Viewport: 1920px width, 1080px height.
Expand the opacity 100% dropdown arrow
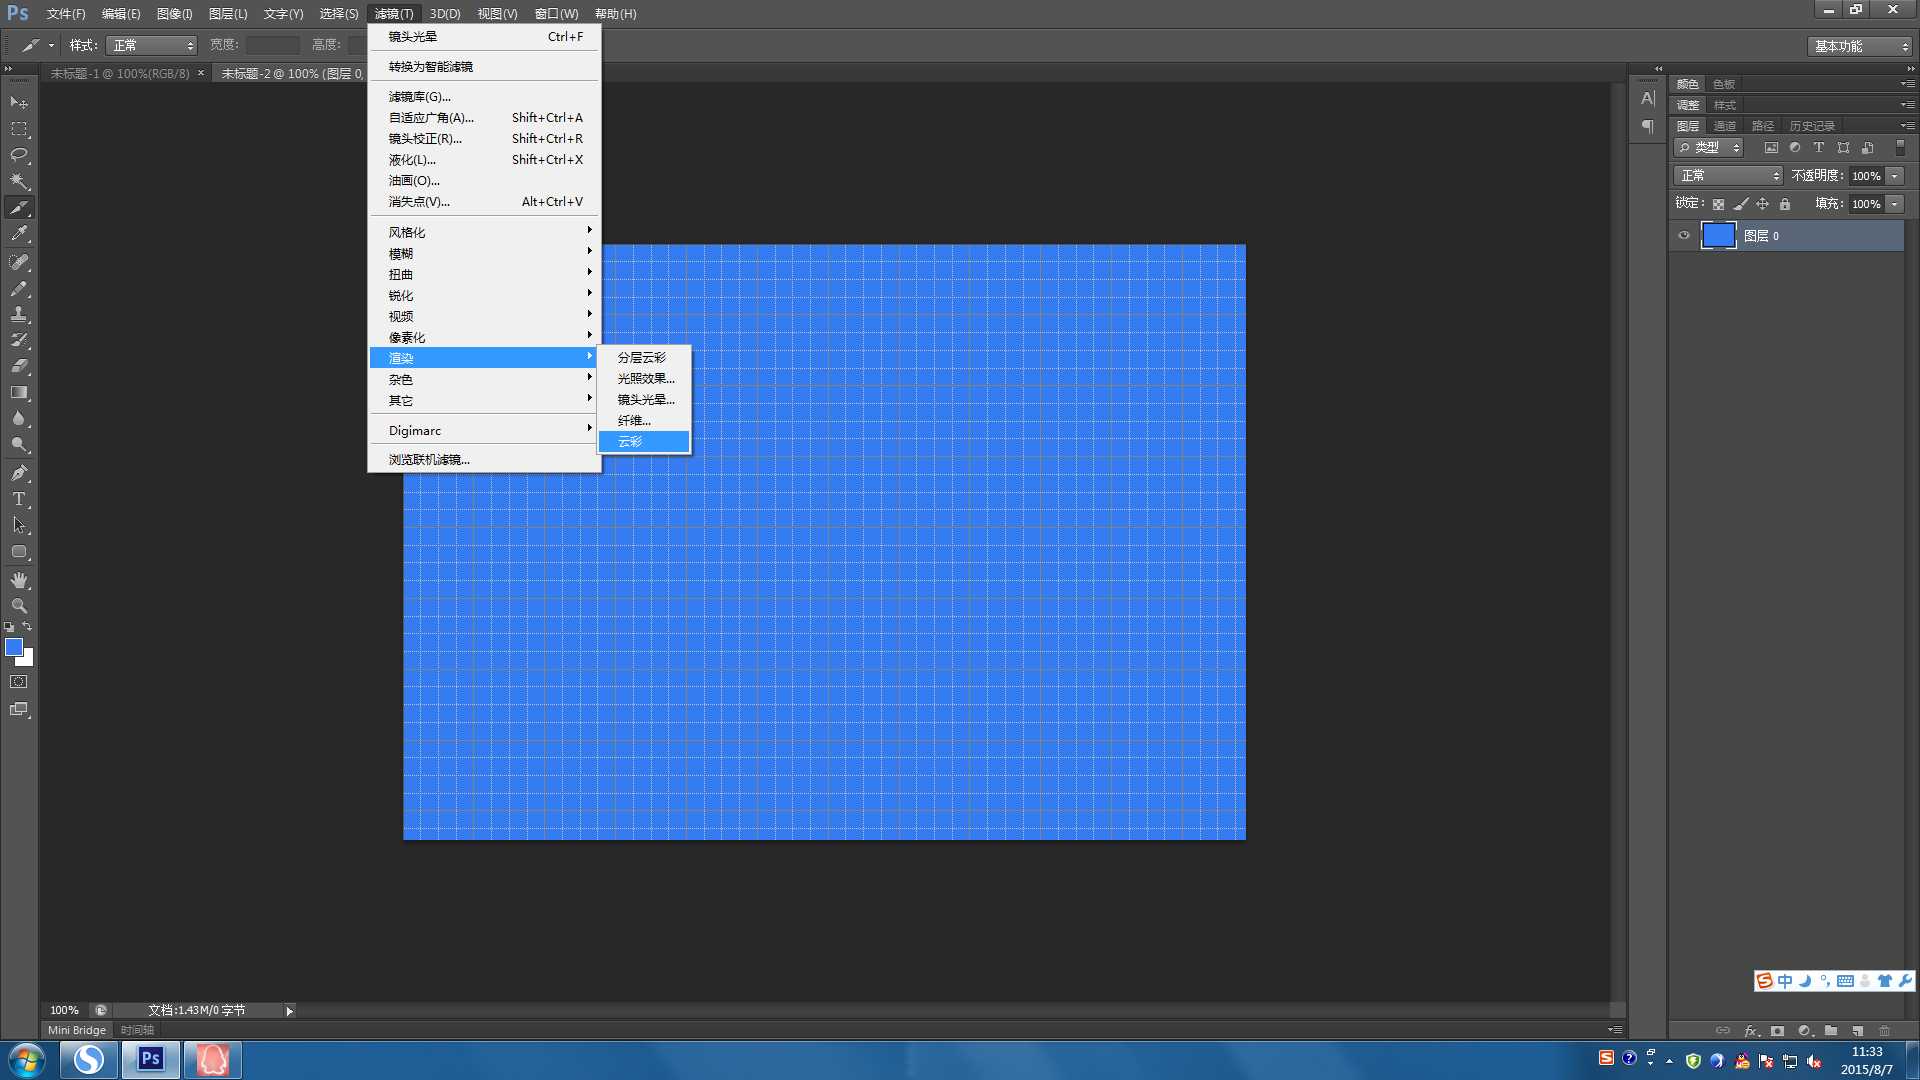point(1895,176)
